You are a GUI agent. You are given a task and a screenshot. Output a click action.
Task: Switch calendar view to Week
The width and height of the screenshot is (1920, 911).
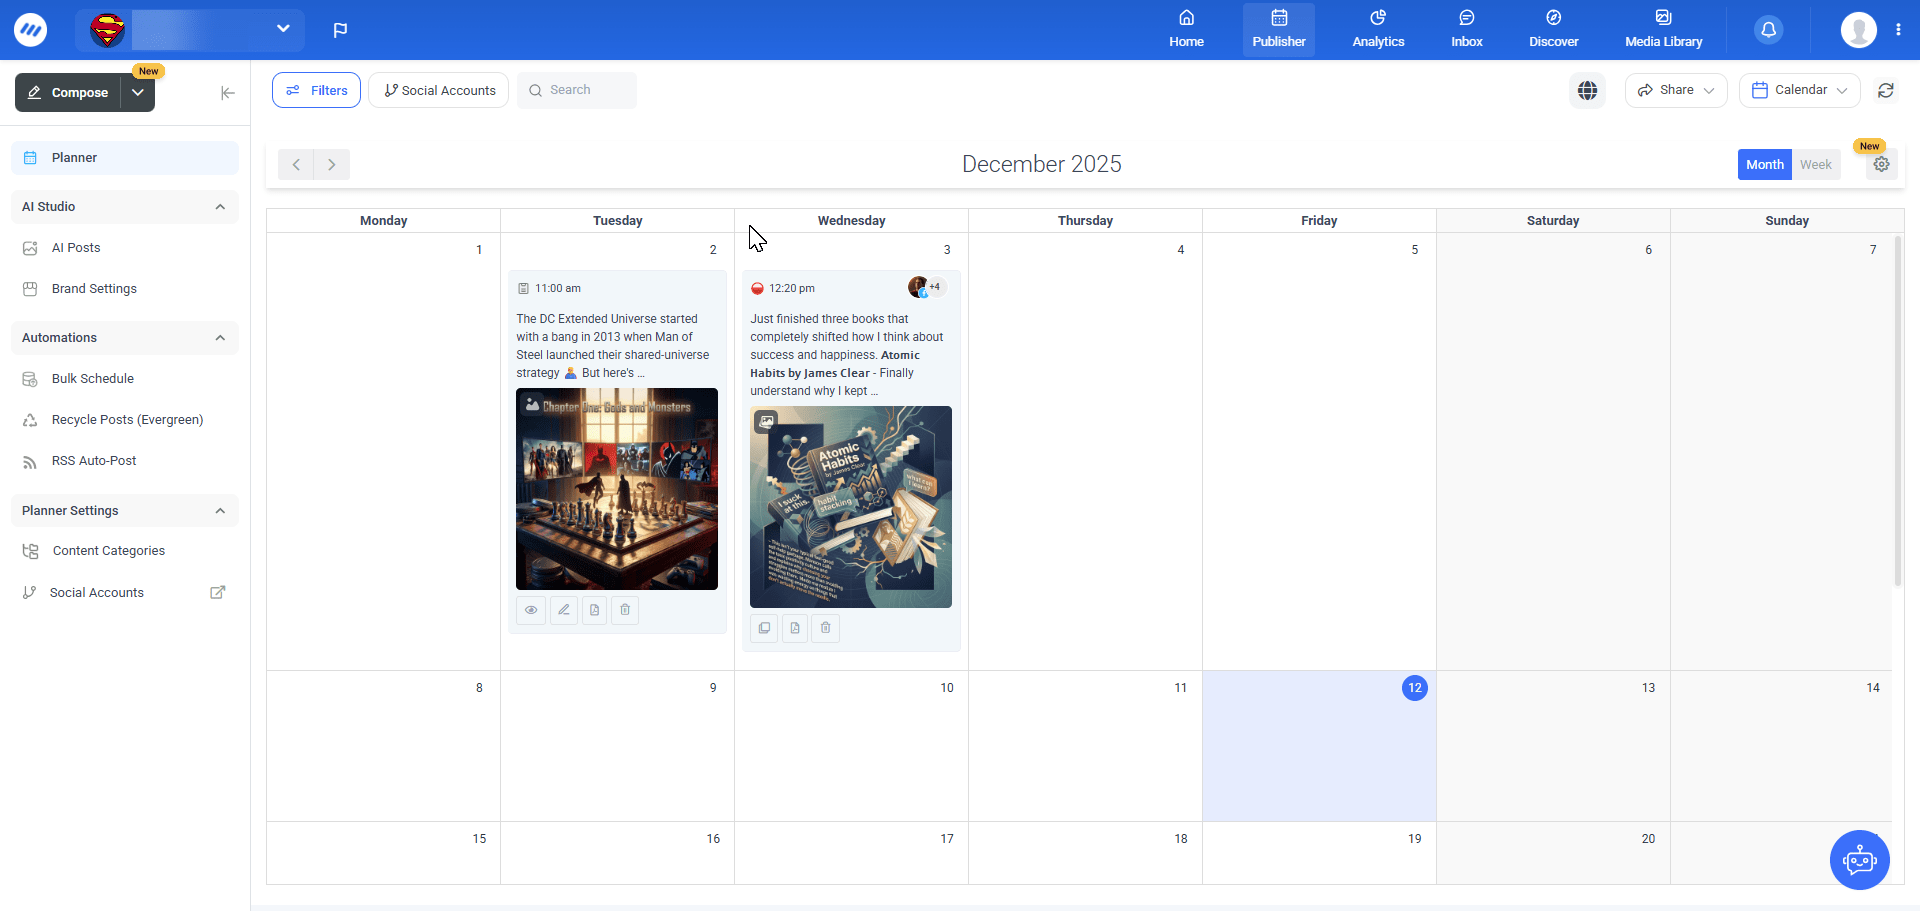coord(1816,164)
